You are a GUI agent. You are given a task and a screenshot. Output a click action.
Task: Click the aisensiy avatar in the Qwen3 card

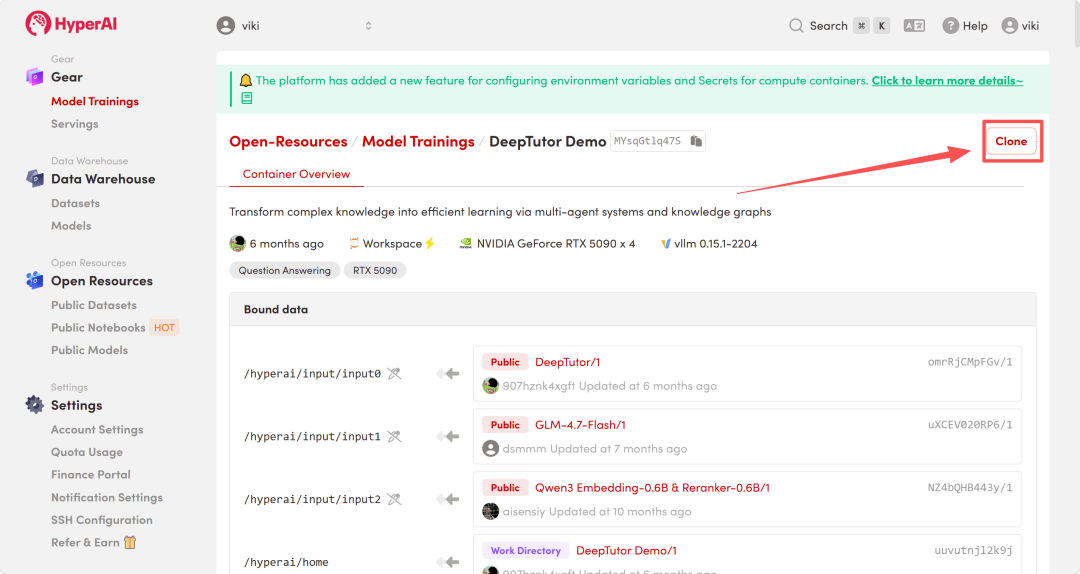(490, 511)
